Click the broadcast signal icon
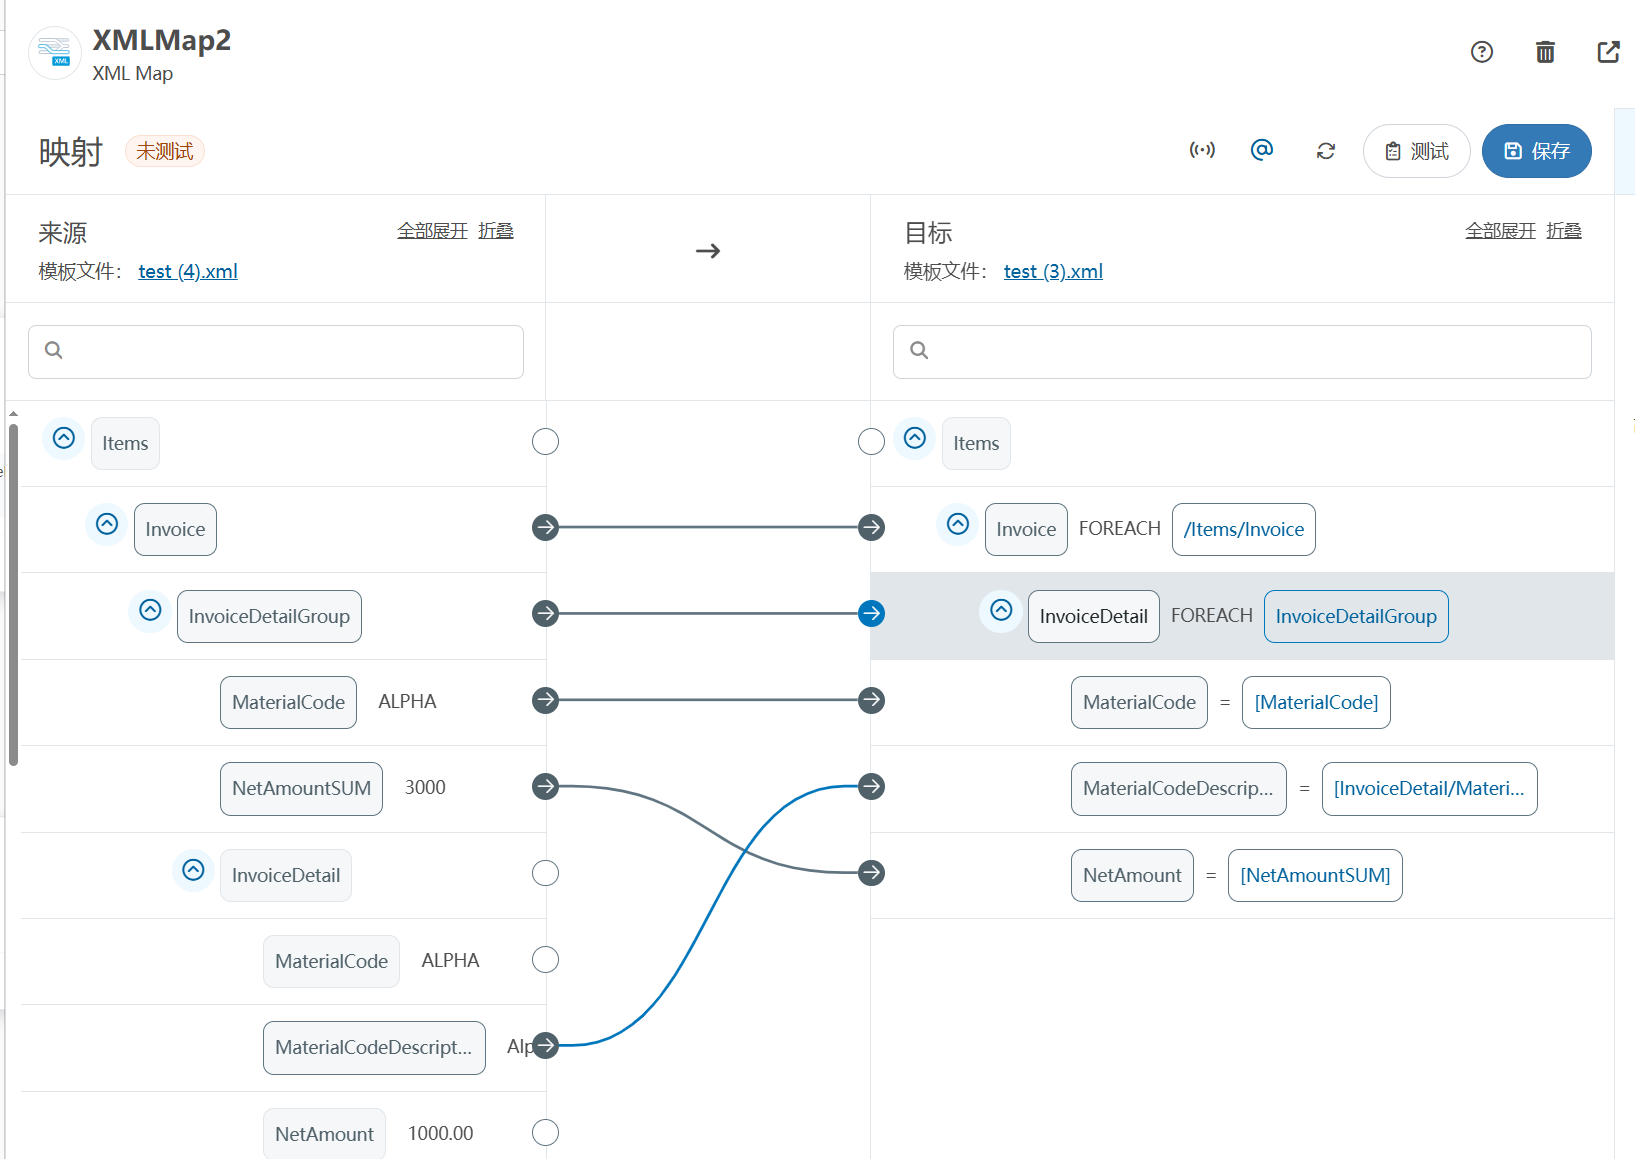Screen dimensions: 1635x1159 (x=1201, y=151)
